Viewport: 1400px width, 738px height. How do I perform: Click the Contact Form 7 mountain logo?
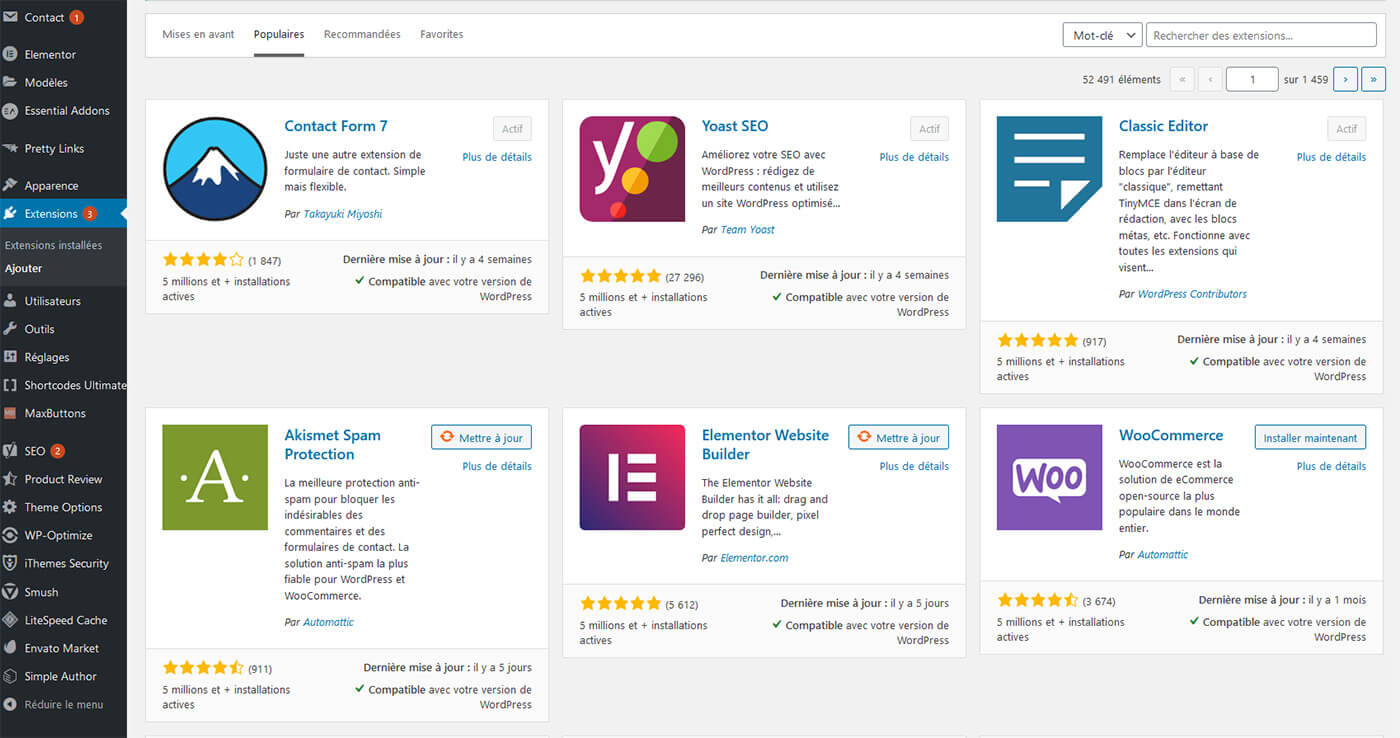pos(215,168)
